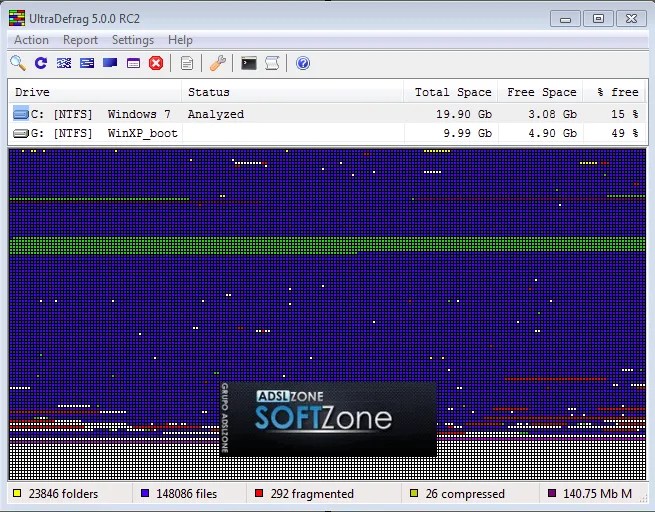Click the purple MFT legend swatch
The height and width of the screenshot is (512, 655).
(552, 493)
